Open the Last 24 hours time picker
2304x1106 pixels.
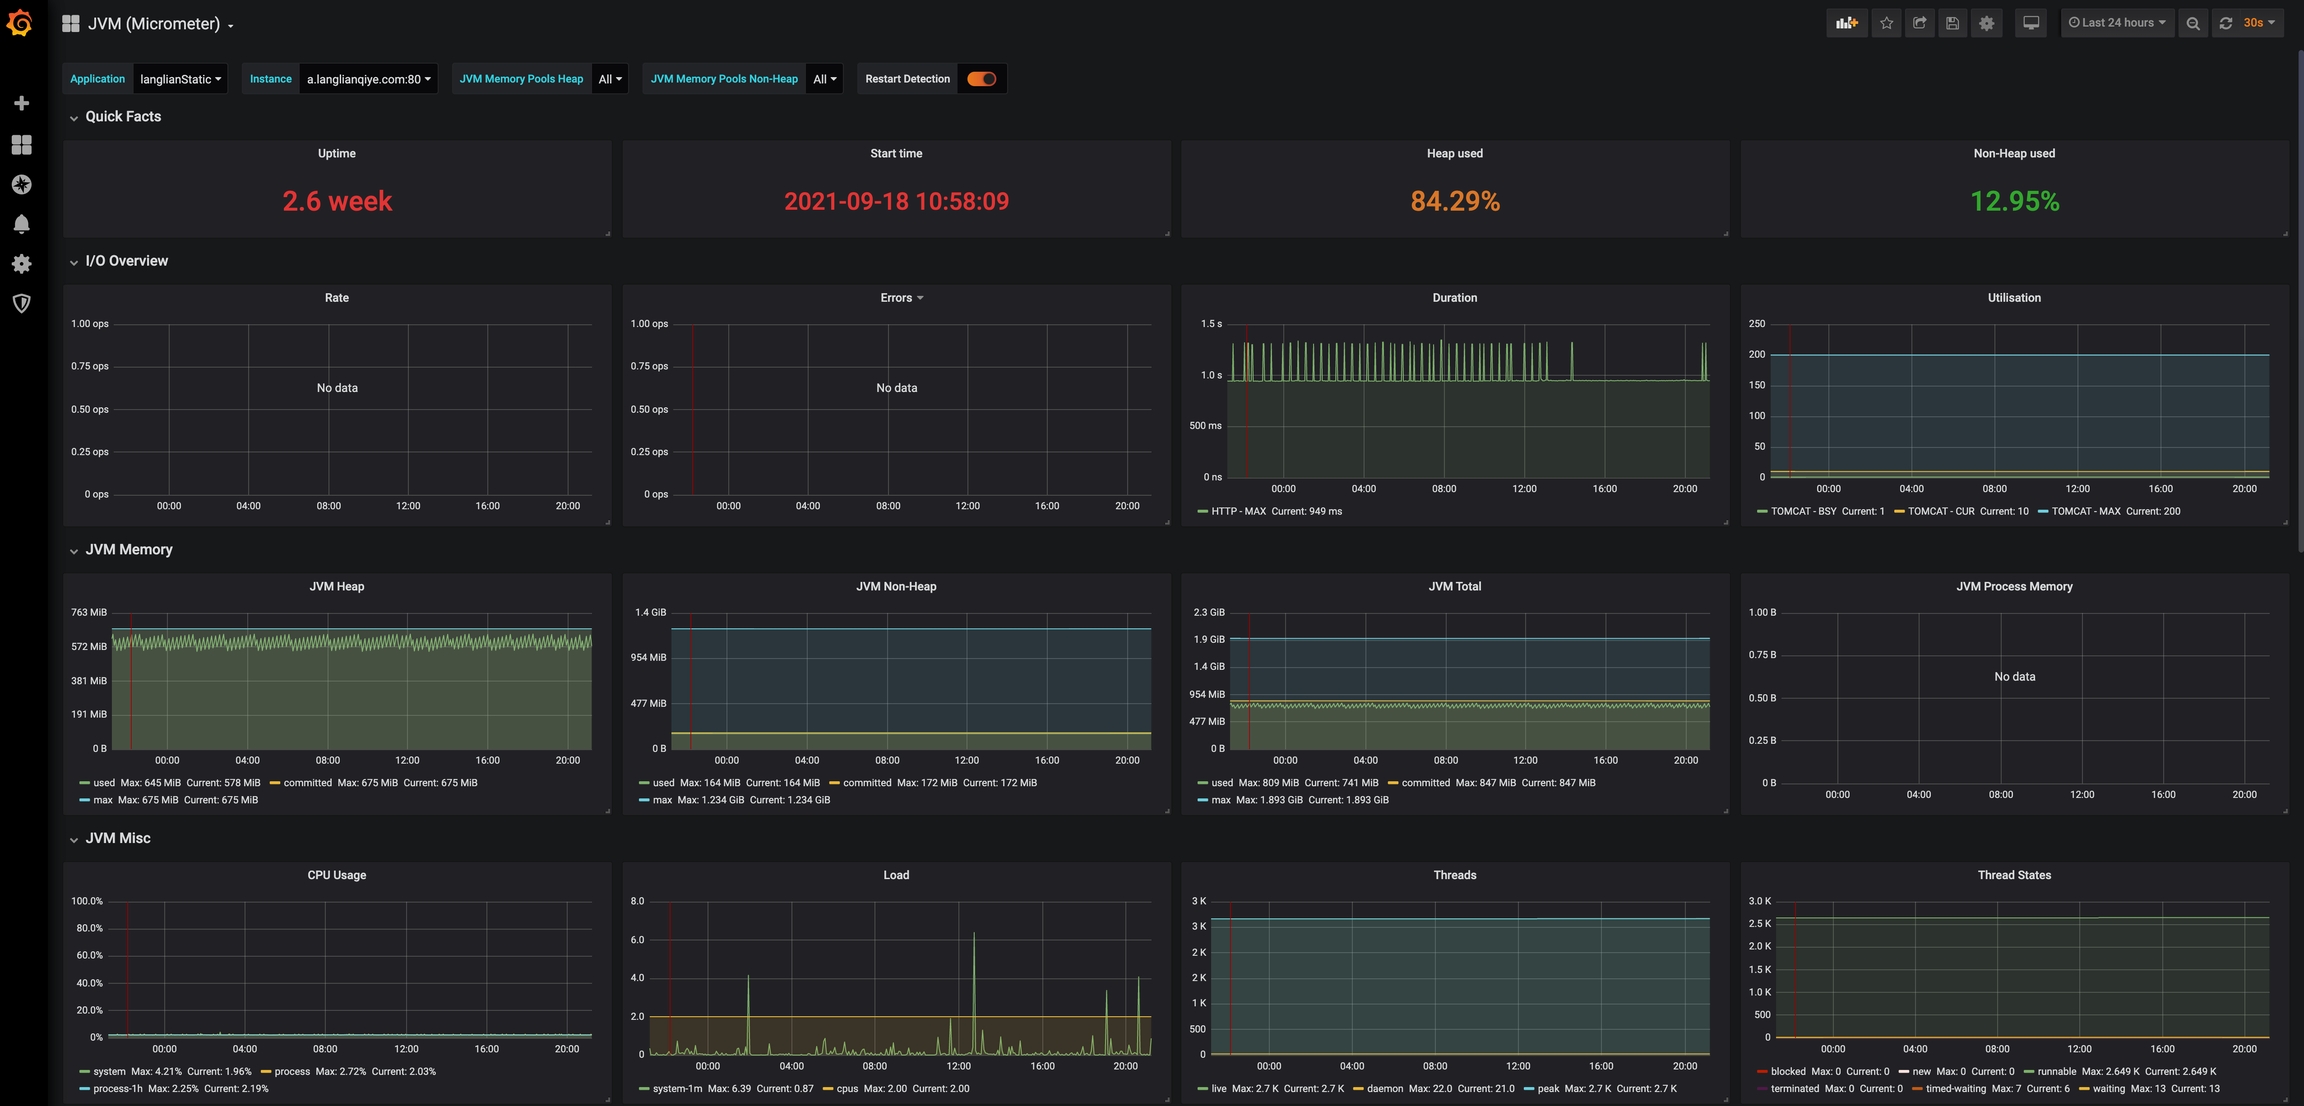point(2117,23)
